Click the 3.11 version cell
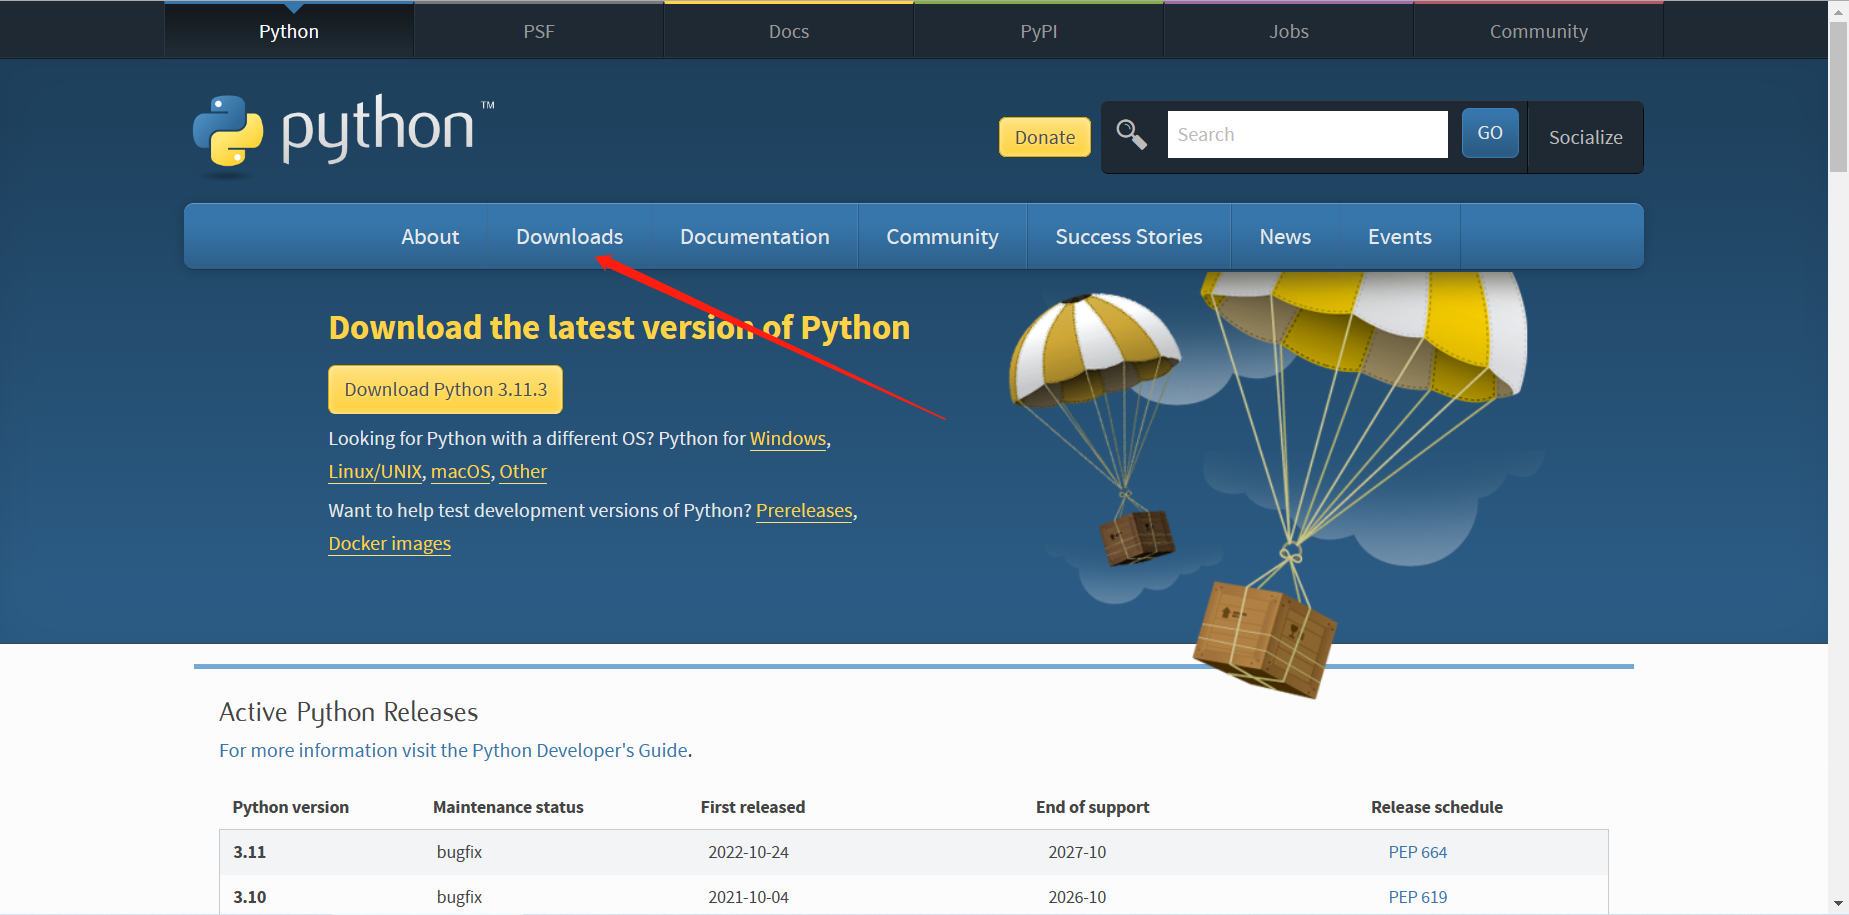Screen dimensions: 1849x915 pos(249,852)
